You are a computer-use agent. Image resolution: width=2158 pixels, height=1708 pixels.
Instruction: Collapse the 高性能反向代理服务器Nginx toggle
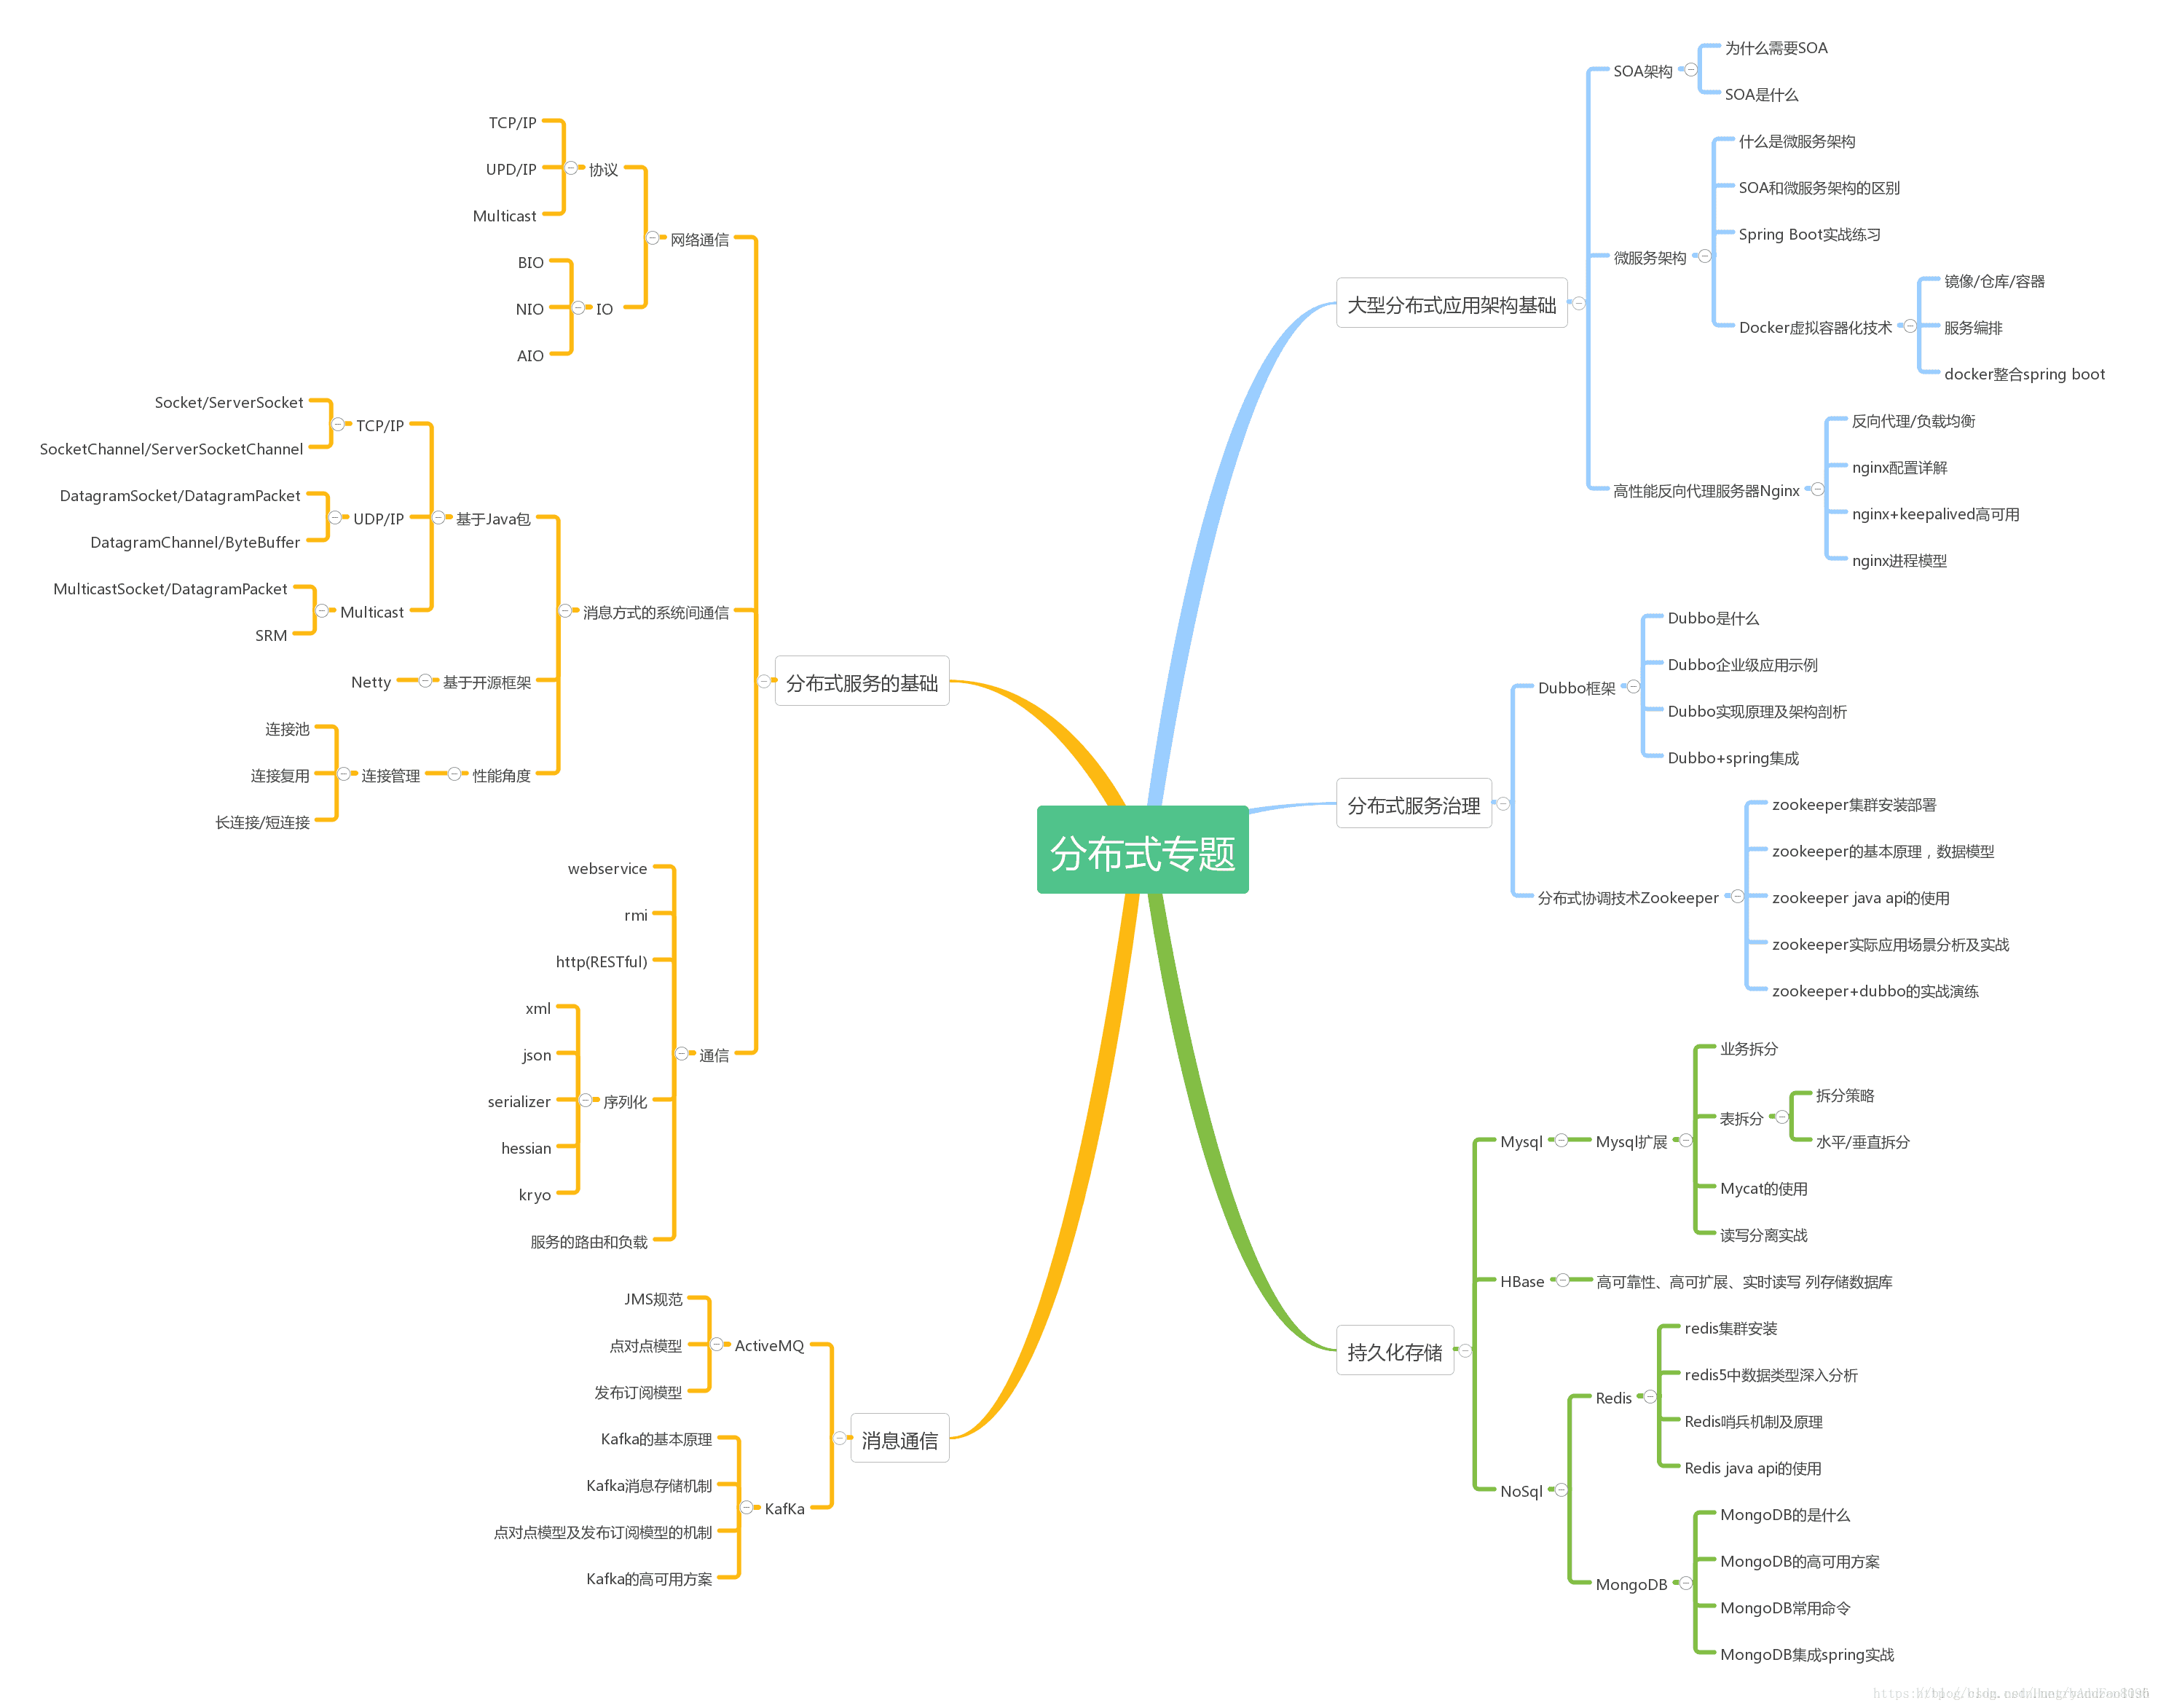(1818, 489)
